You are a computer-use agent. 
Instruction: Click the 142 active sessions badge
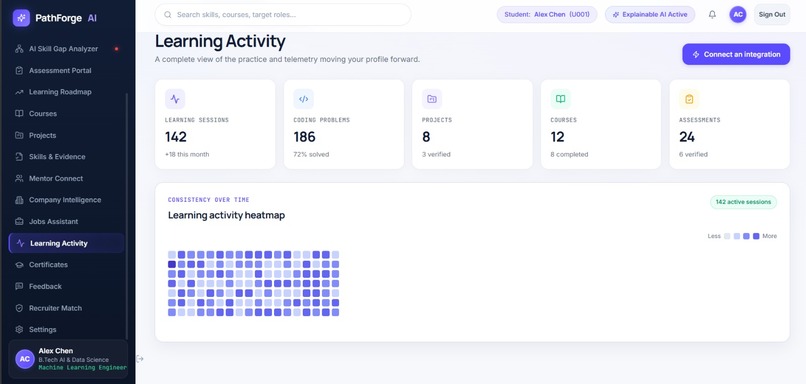pyautogui.click(x=743, y=202)
